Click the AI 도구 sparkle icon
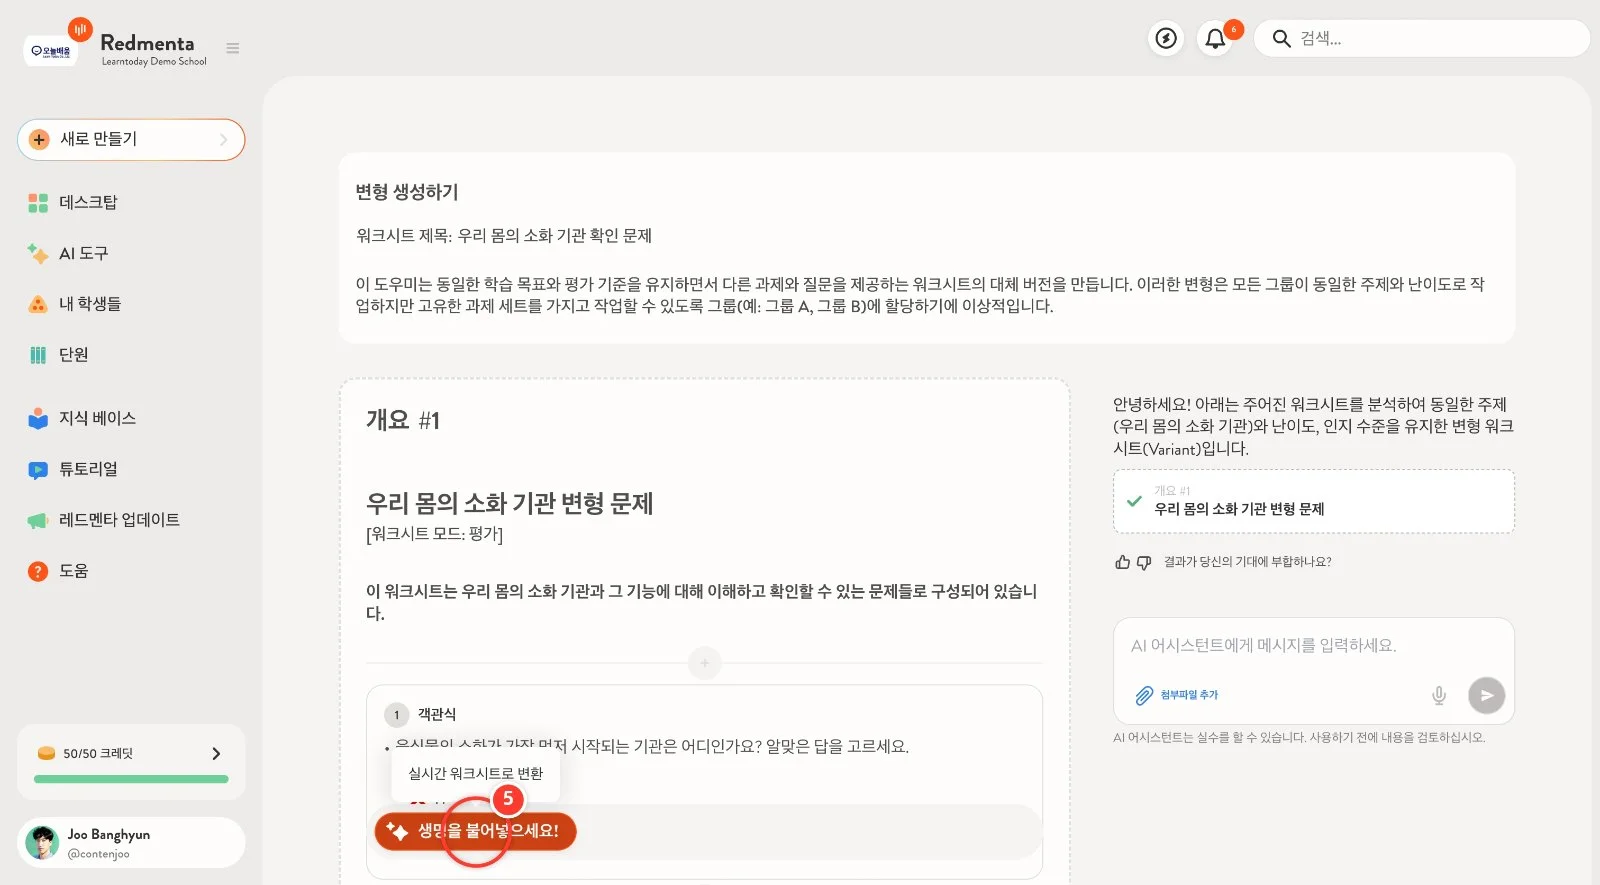Screen dimensions: 1600x885 pyautogui.click(x=38, y=254)
